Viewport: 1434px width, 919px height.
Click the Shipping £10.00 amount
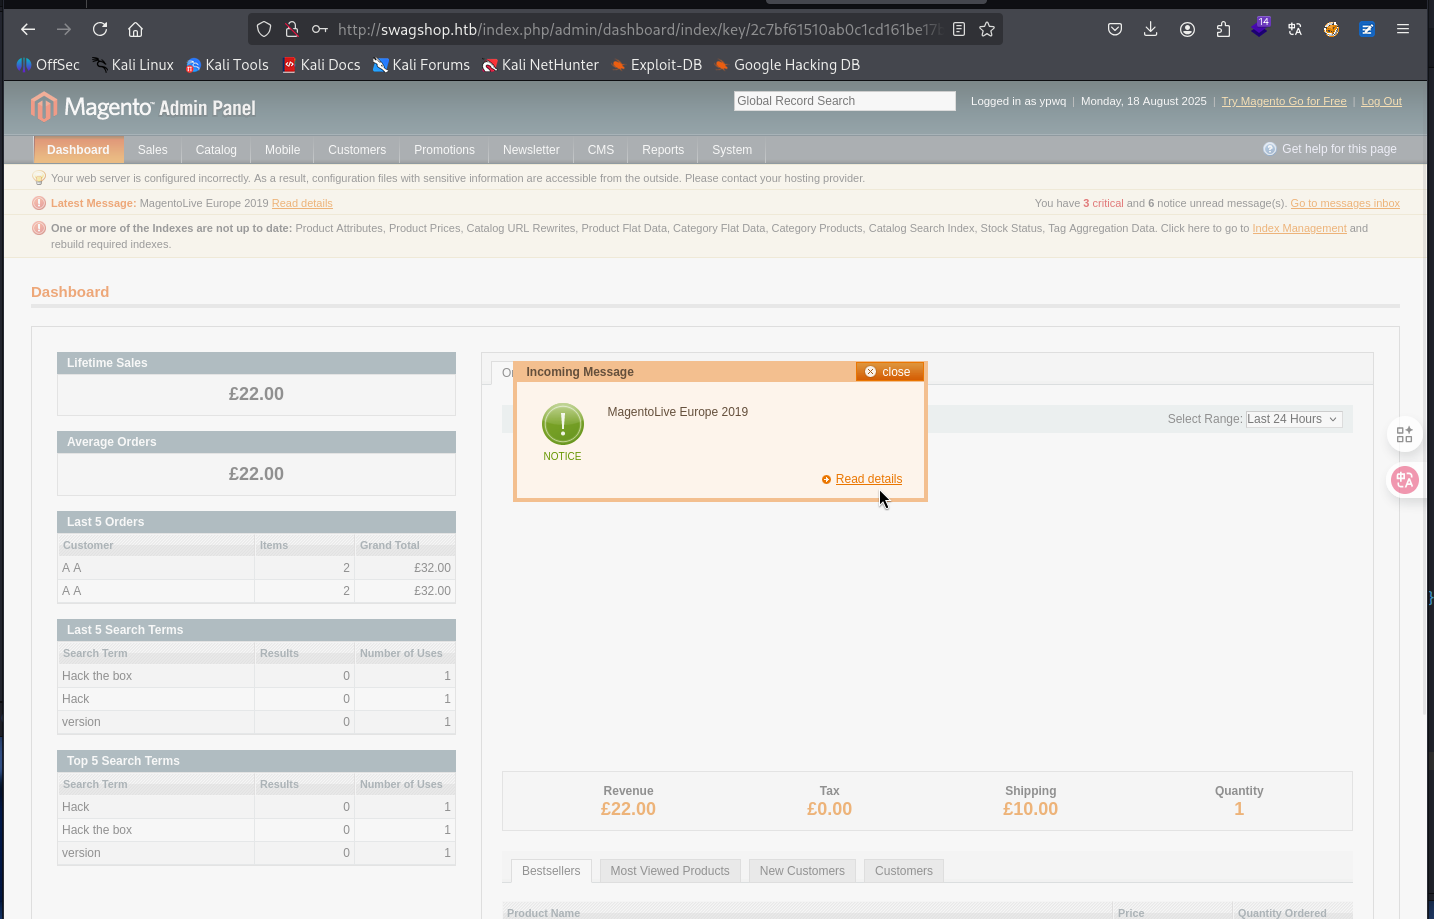[x=1030, y=809]
